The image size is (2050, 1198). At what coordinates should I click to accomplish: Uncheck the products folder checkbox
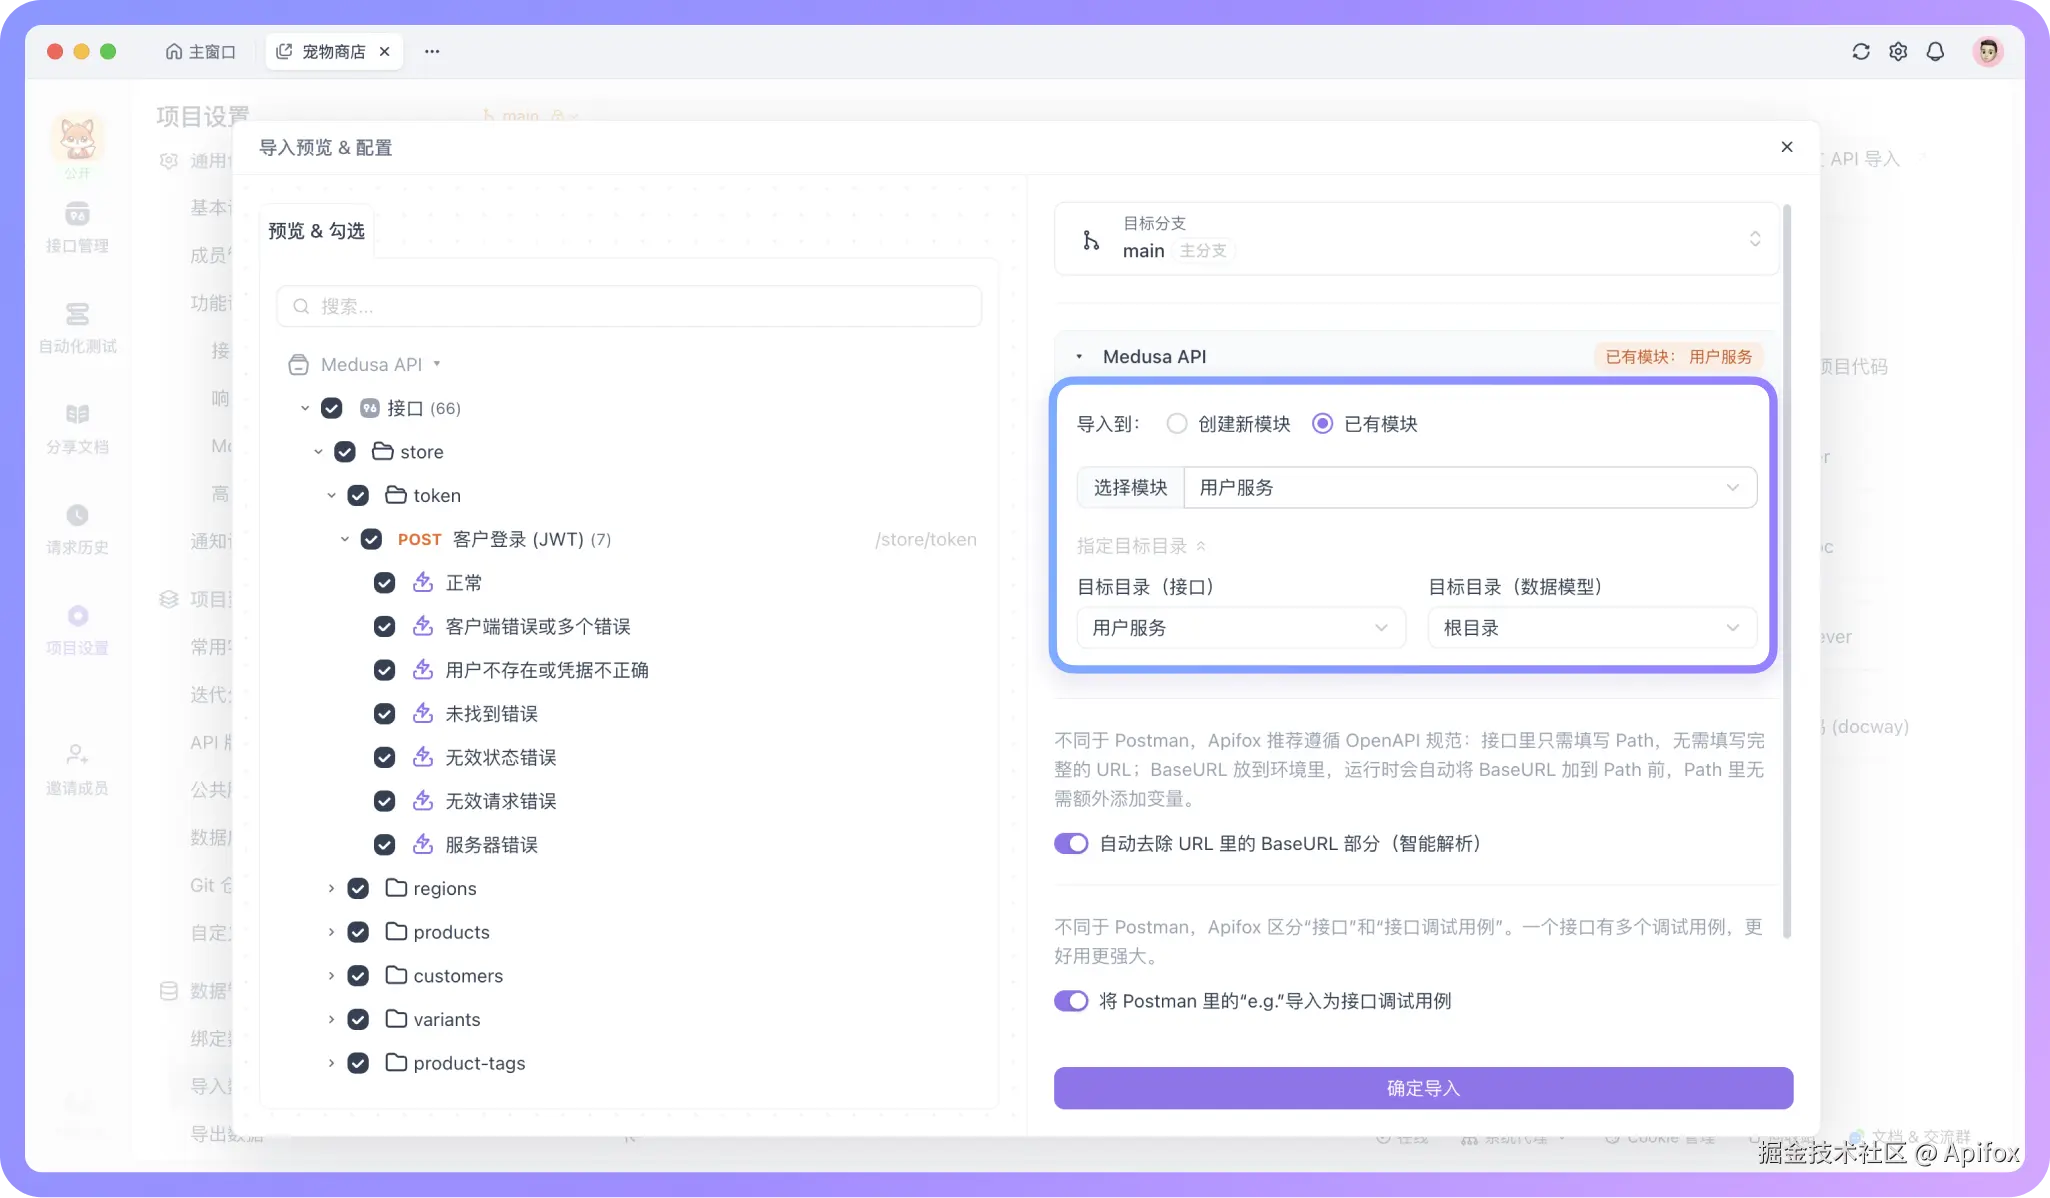click(358, 932)
